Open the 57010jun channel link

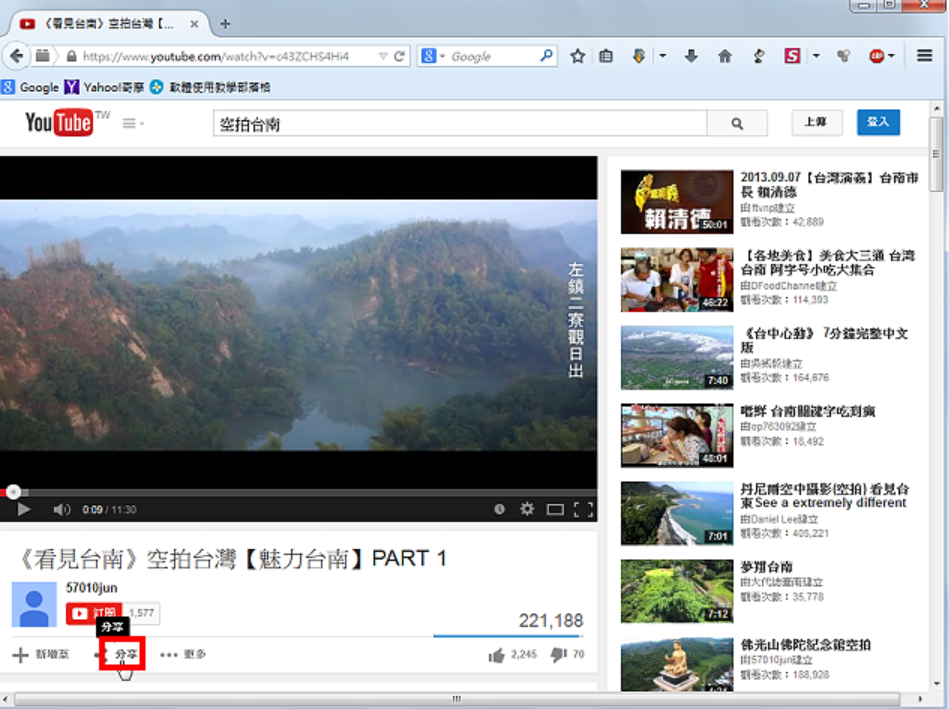[x=91, y=588]
